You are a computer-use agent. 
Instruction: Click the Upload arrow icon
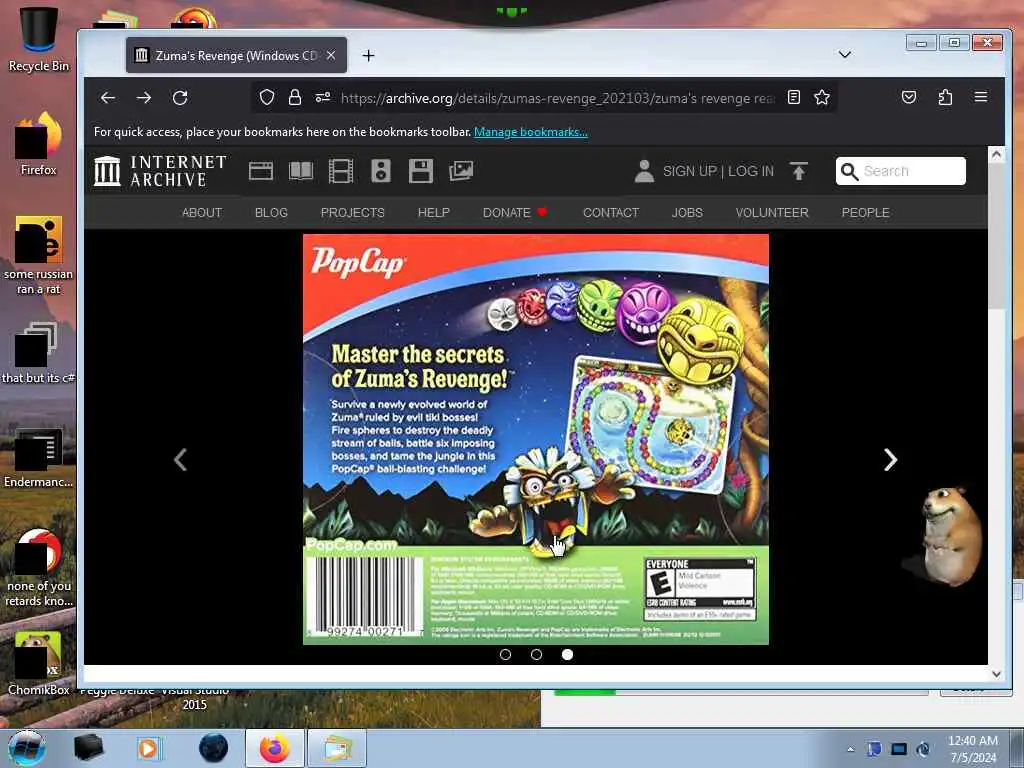click(798, 171)
